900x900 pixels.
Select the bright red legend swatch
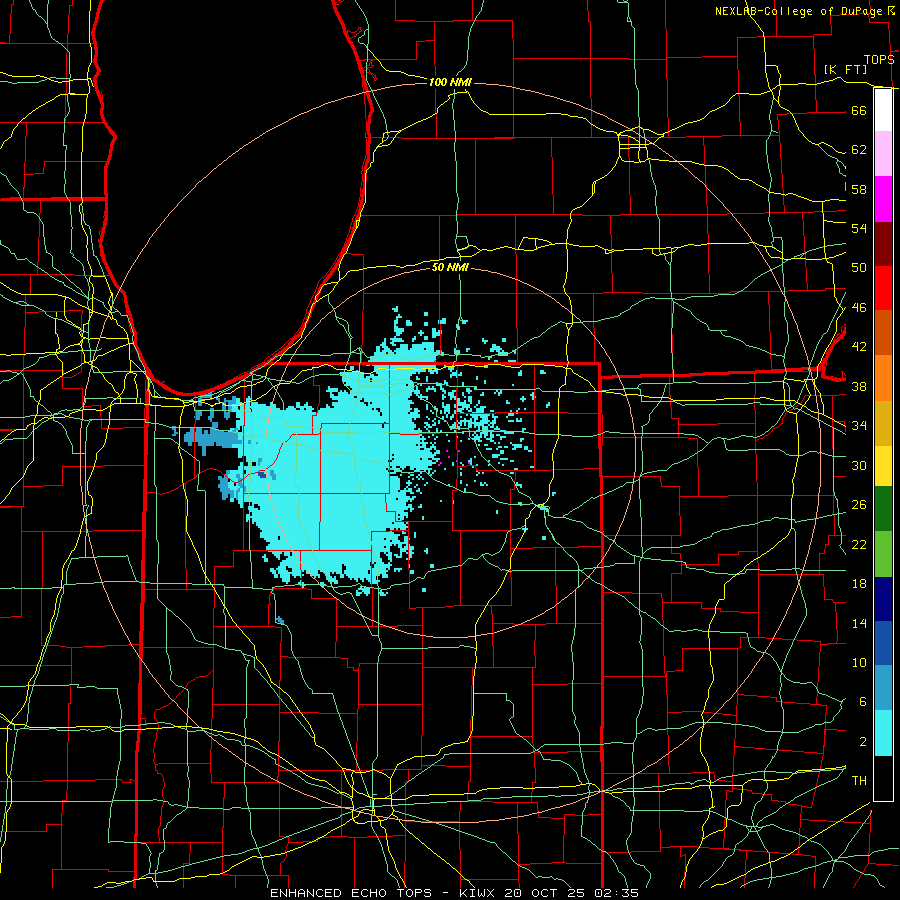click(x=883, y=288)
